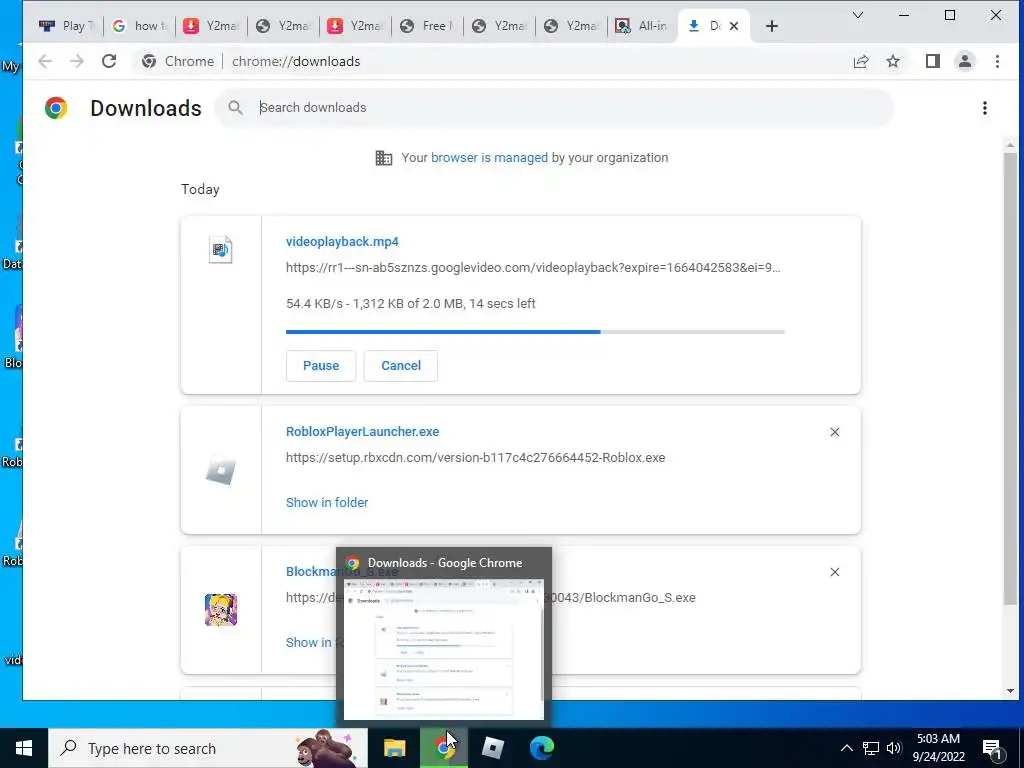The height and width of the screenshot is (768, 1024).
Task: Cancel the videoplayback.mp4 download
Action: pyautogui.click(x=401, y=366)
